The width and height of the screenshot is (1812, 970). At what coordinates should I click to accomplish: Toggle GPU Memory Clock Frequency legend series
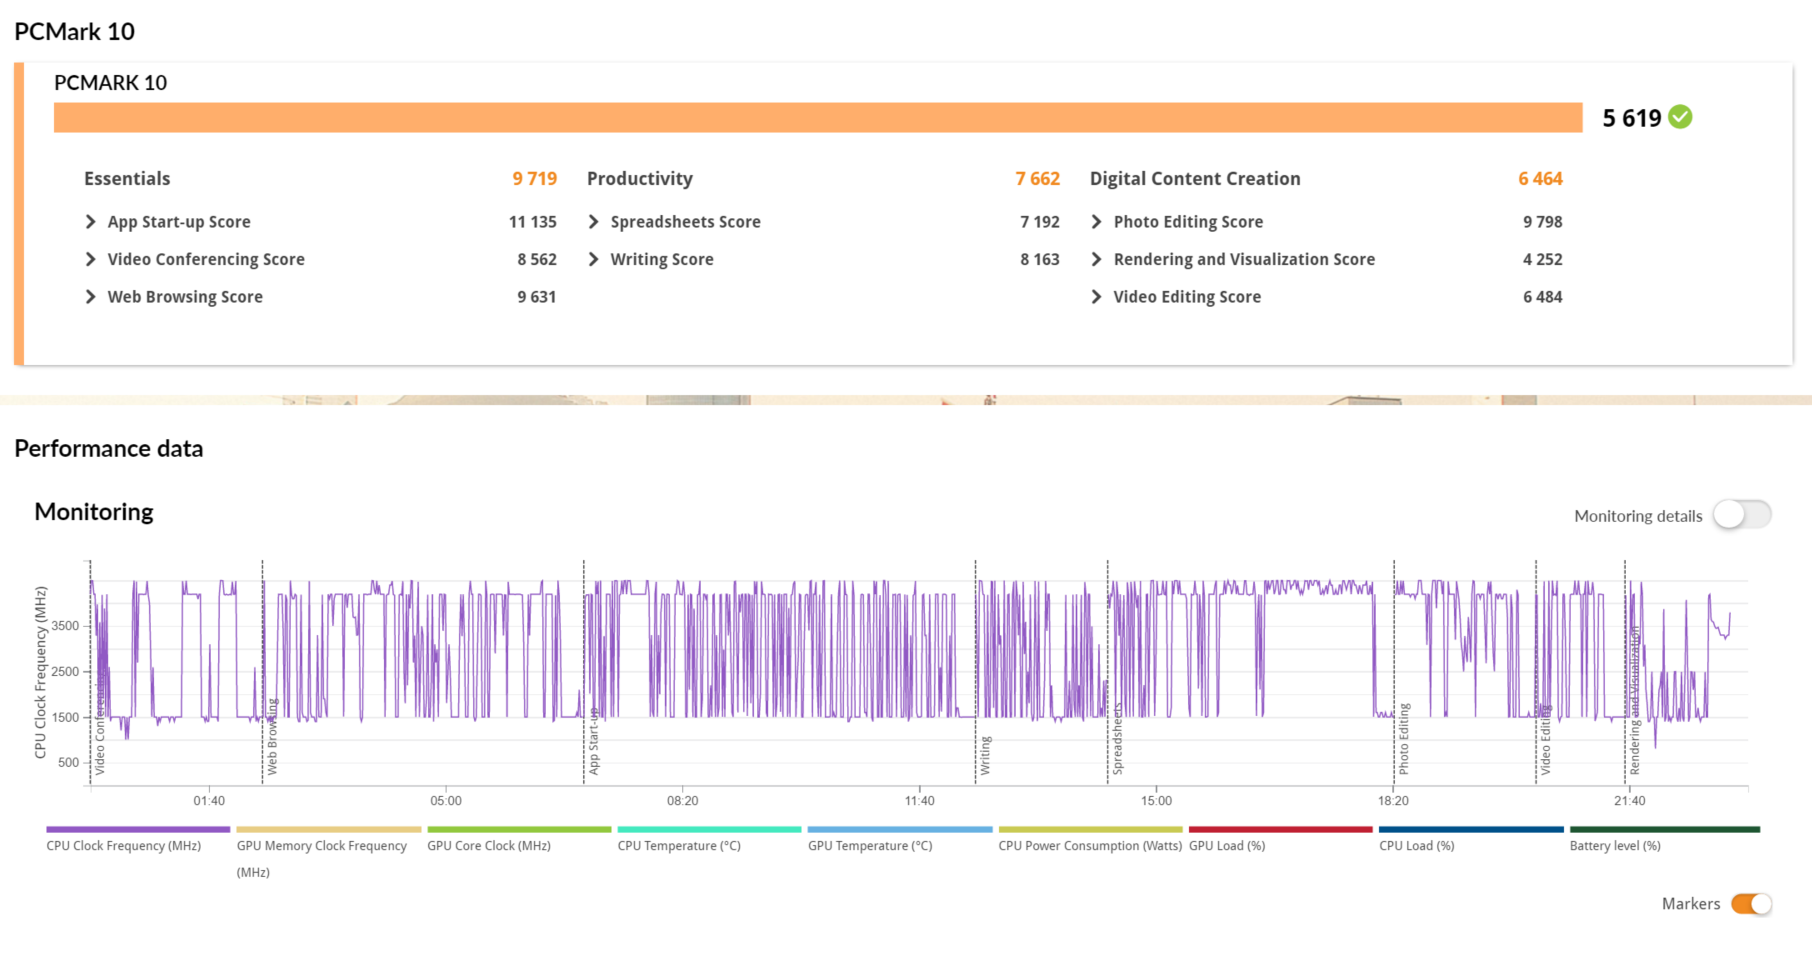(x=328, y=851)
